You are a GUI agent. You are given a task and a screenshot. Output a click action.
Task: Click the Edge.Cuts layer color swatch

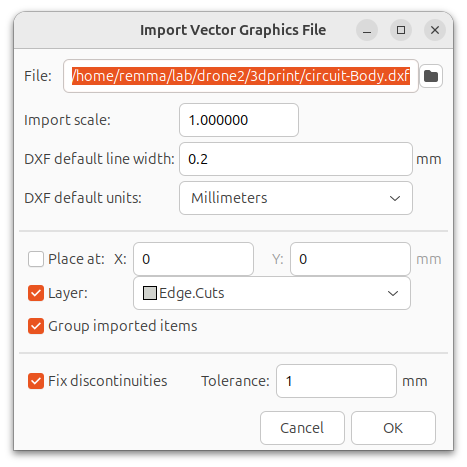click(150, 293)
